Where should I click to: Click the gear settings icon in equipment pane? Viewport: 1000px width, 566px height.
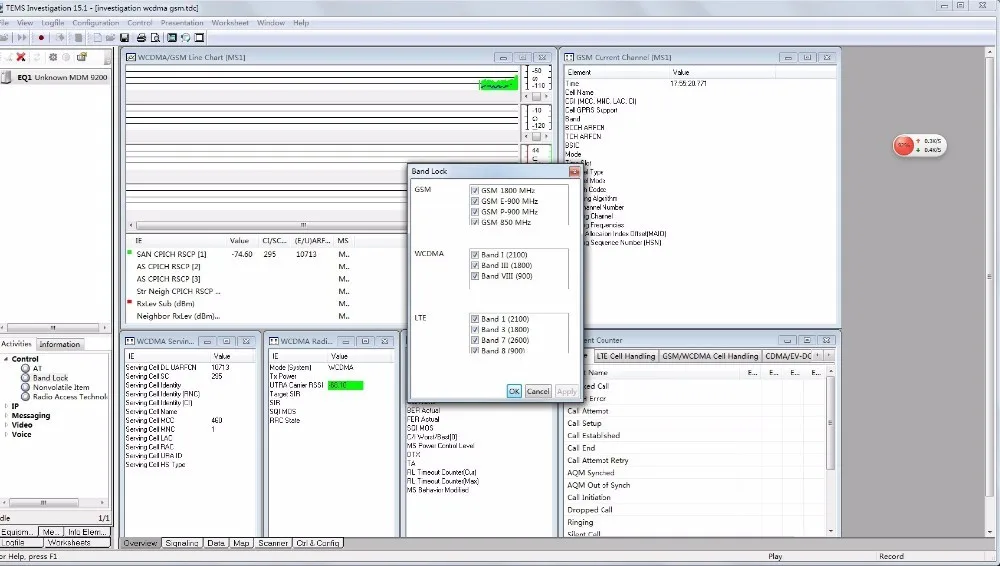(x=53, y=57)
